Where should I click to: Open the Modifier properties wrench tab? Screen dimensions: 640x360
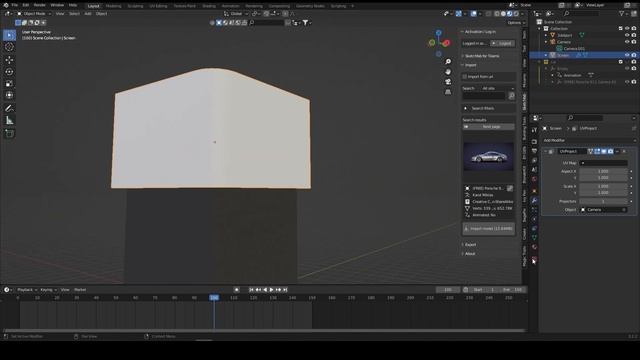click(x=534, y=200)
